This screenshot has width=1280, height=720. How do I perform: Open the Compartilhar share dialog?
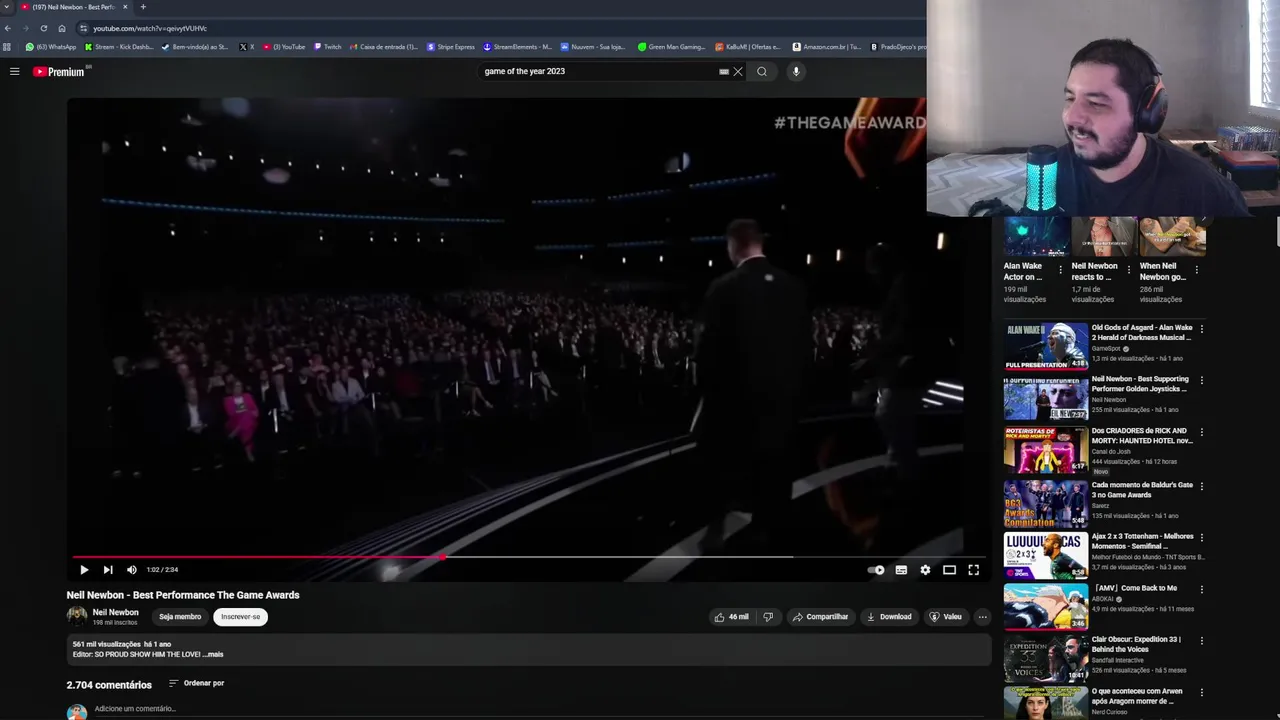click(820, 617)
